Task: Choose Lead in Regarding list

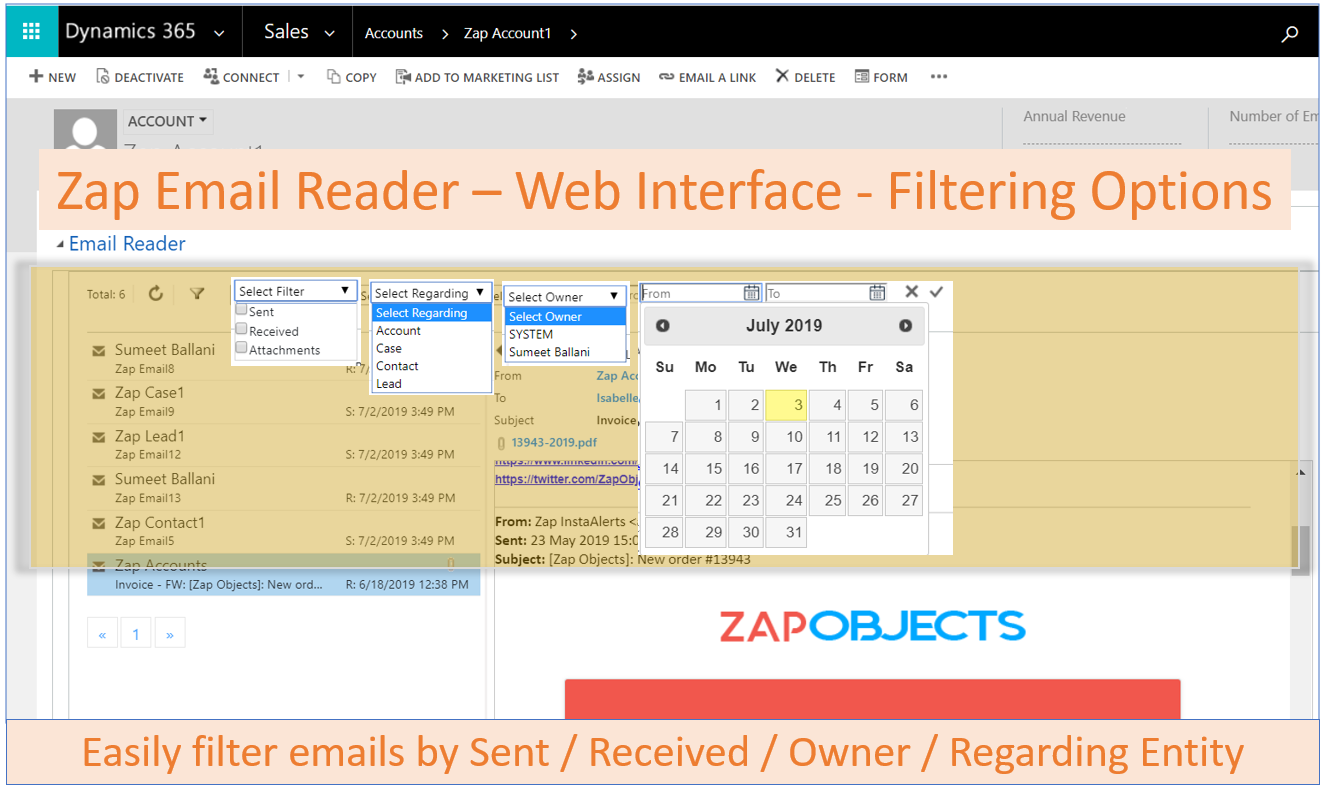Action: pyautogui.click(x=431, y=384)
